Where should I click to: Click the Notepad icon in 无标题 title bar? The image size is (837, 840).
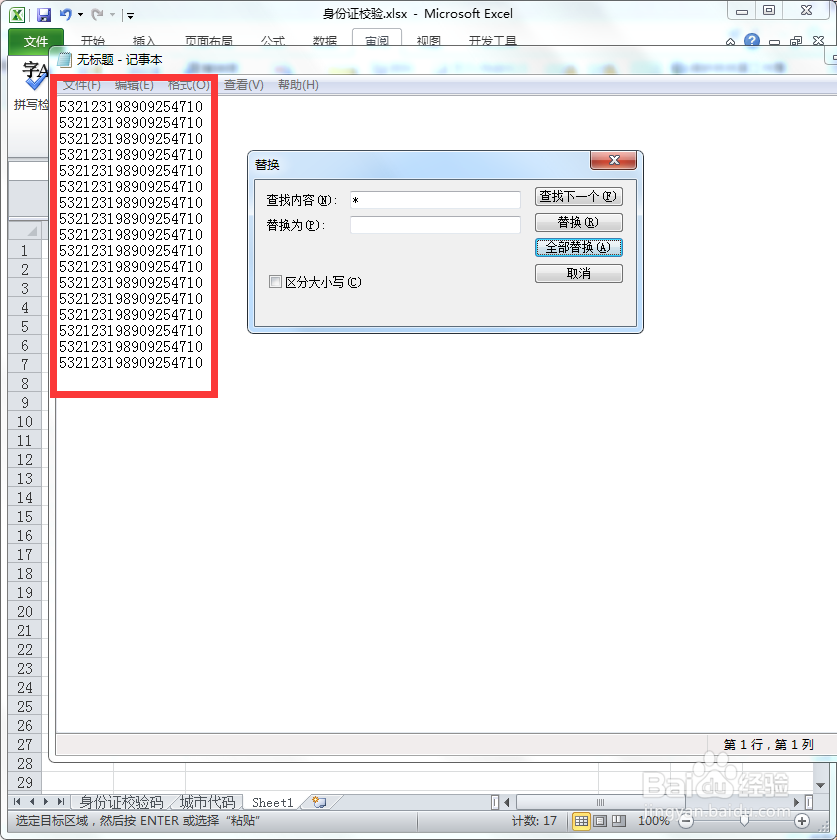(x=64, y=60)
